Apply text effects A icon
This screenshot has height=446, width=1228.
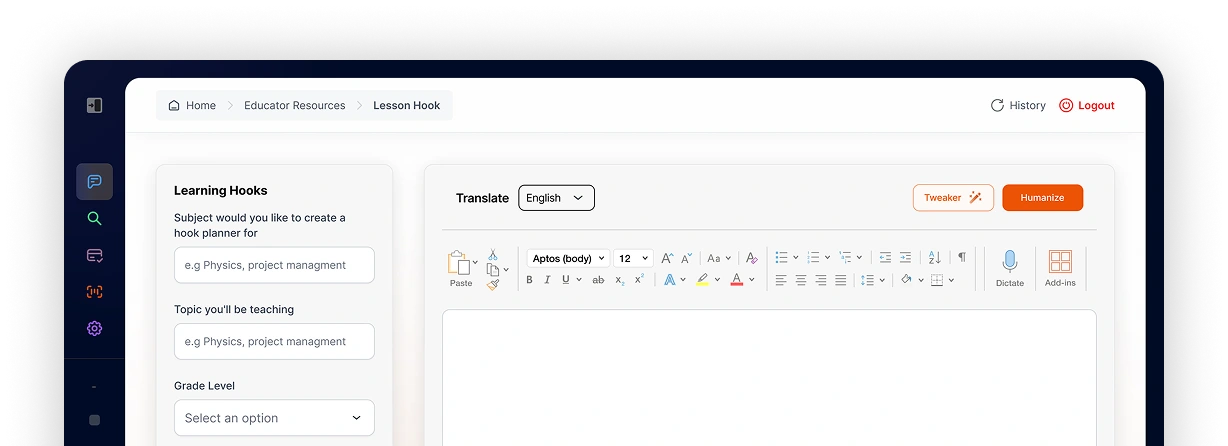pyautogui.click(x=670, y=280)
